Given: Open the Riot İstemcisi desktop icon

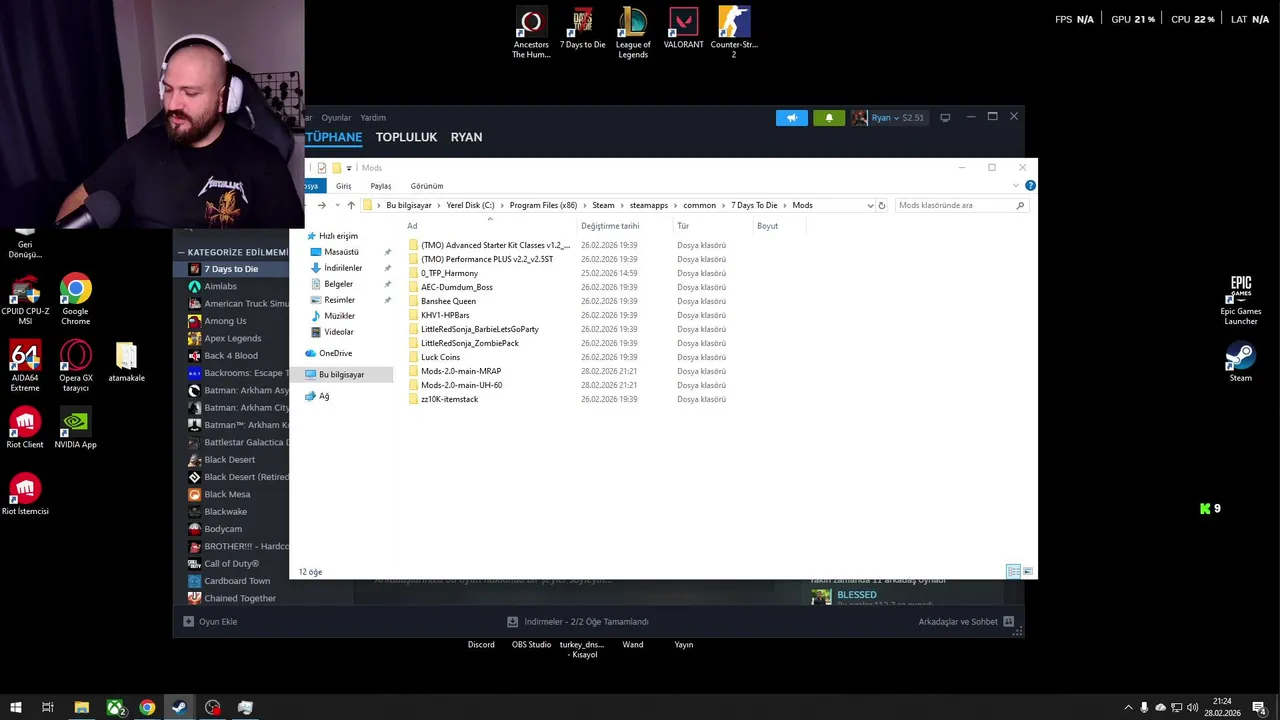Looking at the screenshot, I should (x=25, y=495).
